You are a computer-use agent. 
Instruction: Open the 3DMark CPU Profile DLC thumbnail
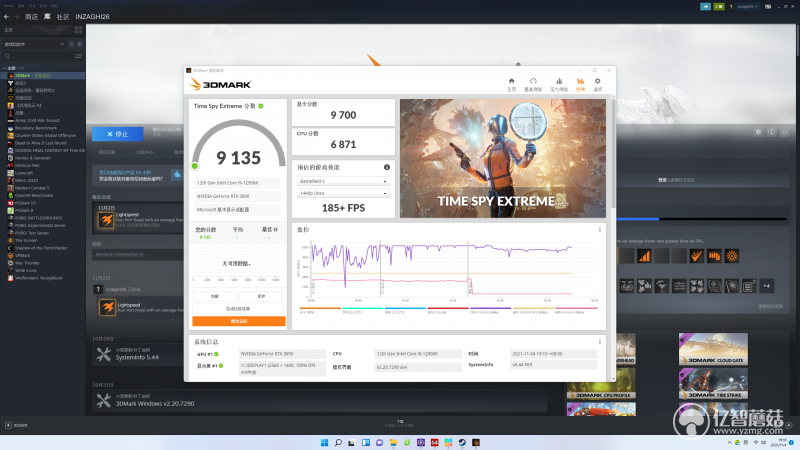[x=601, y=384]
